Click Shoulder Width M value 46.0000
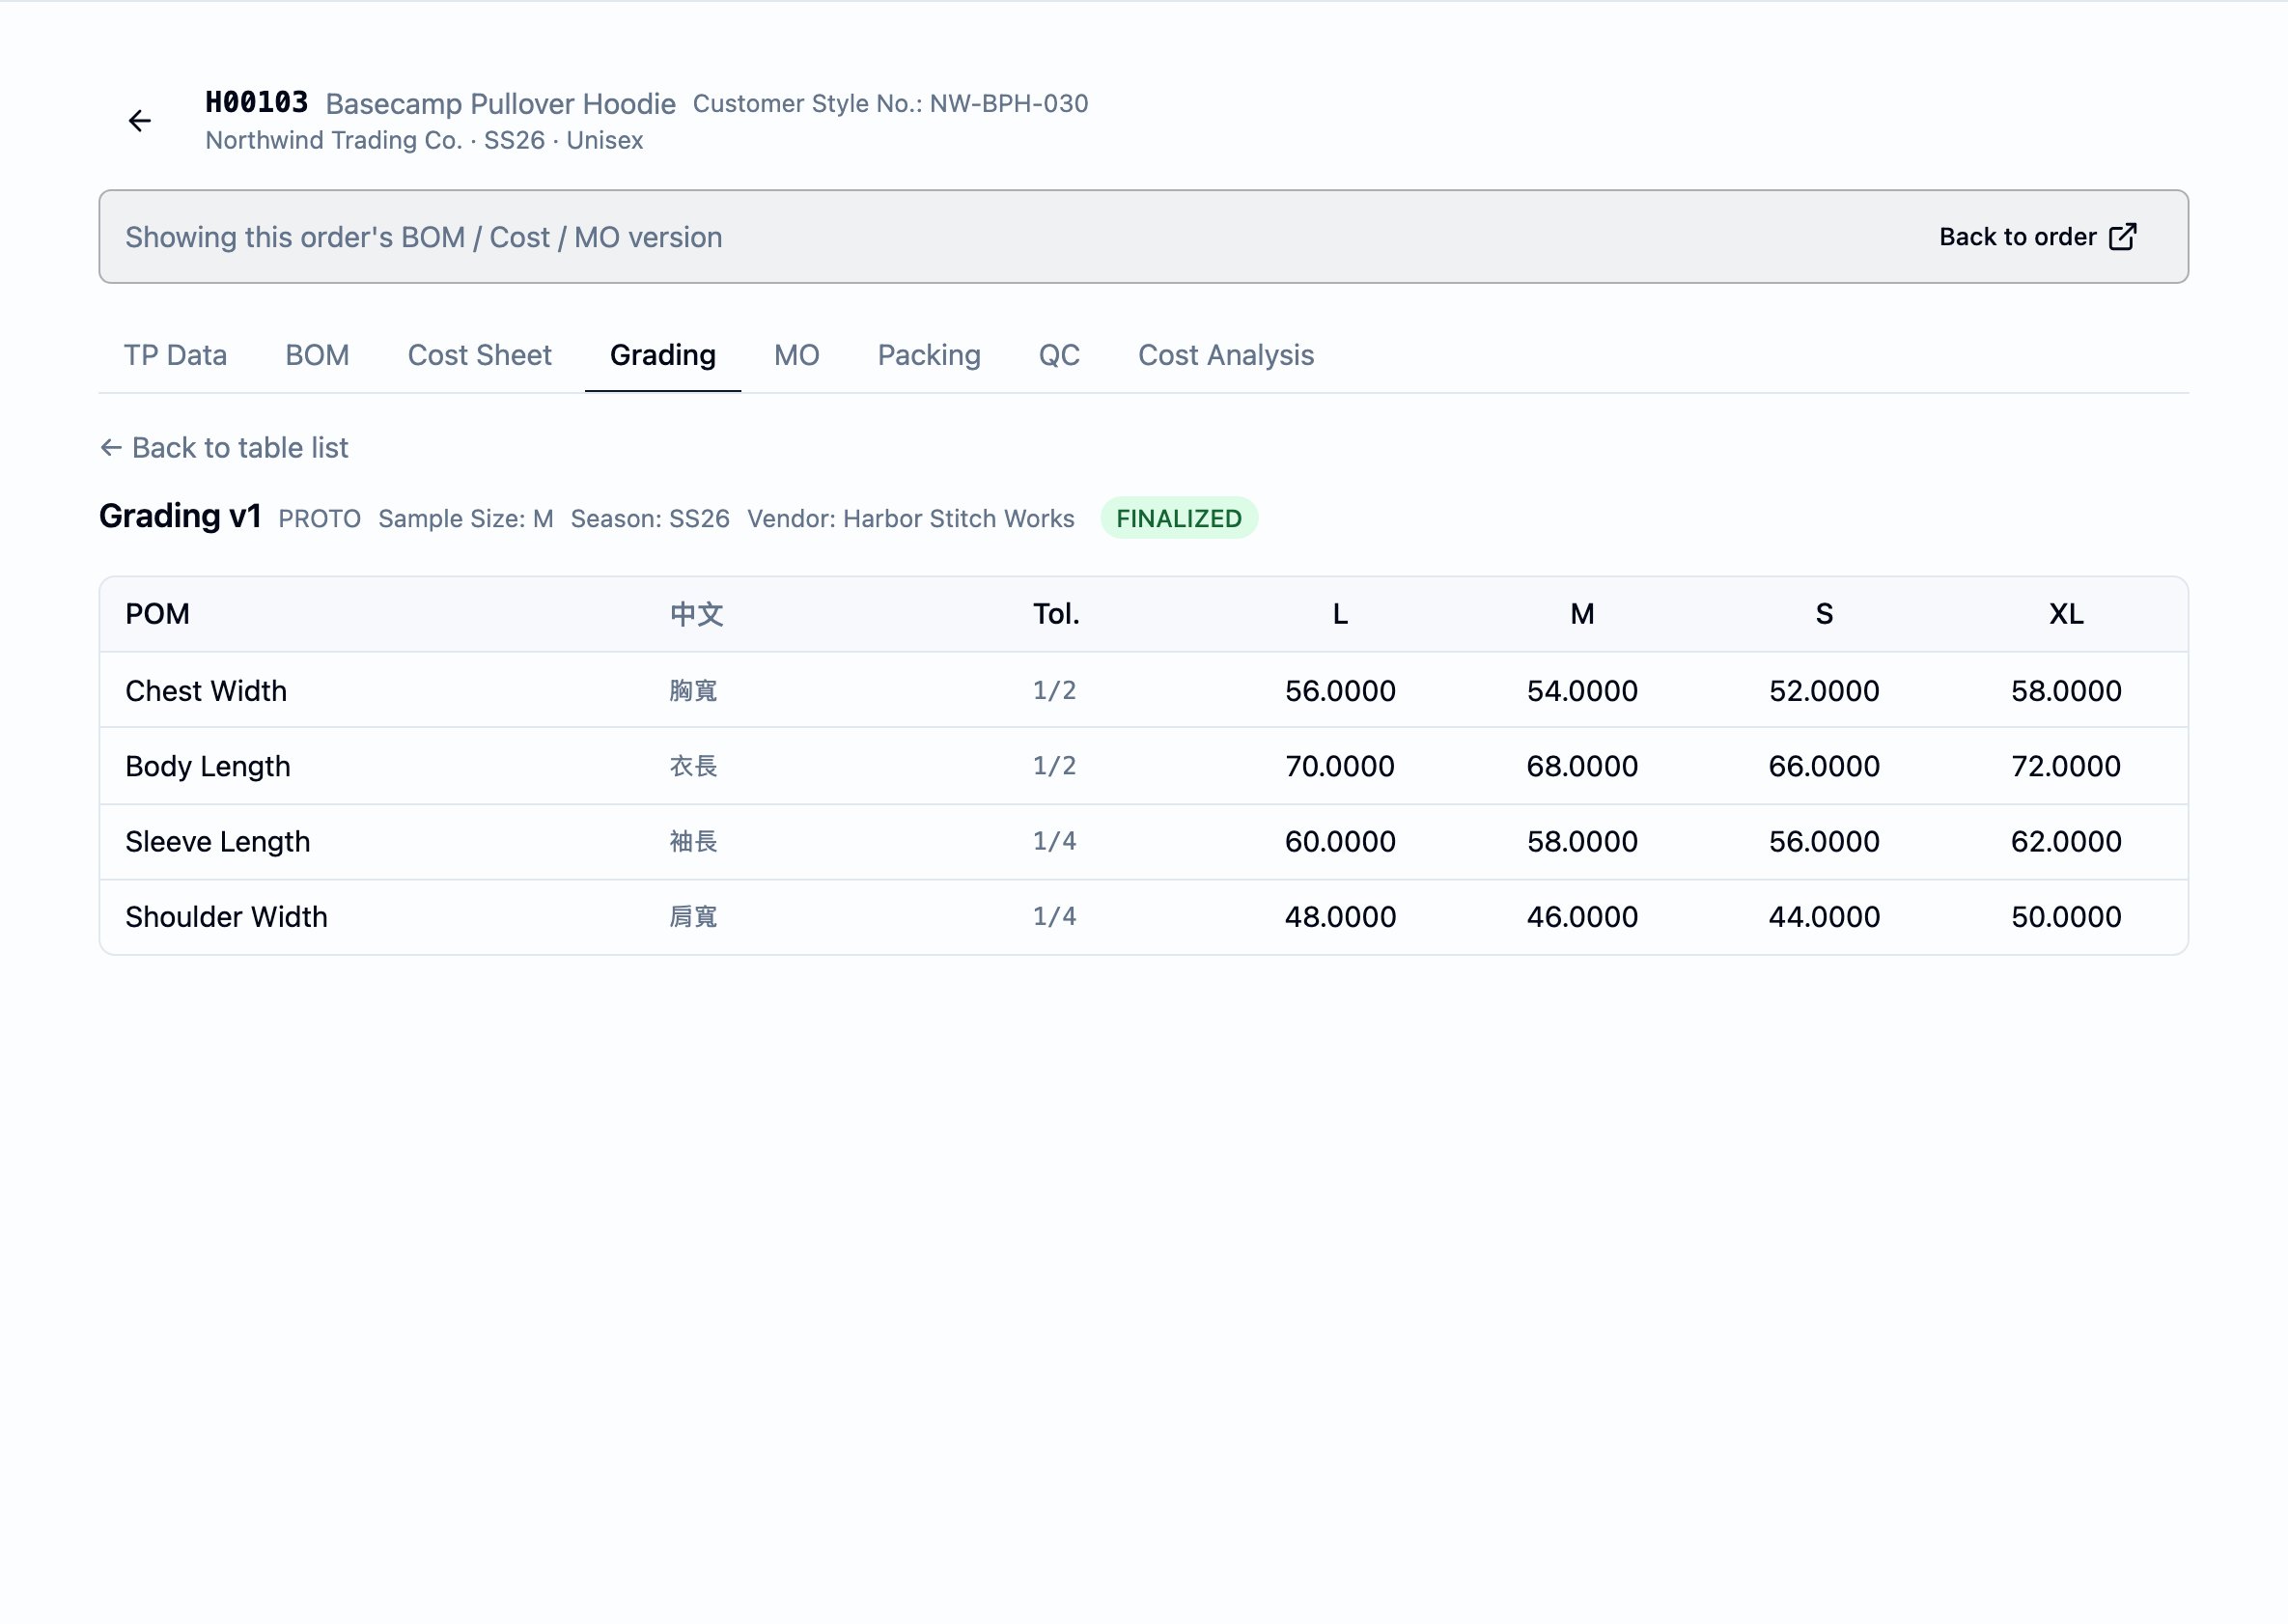The width and height of the screenshot is (2288, 1624). (x=1582, y=916)
